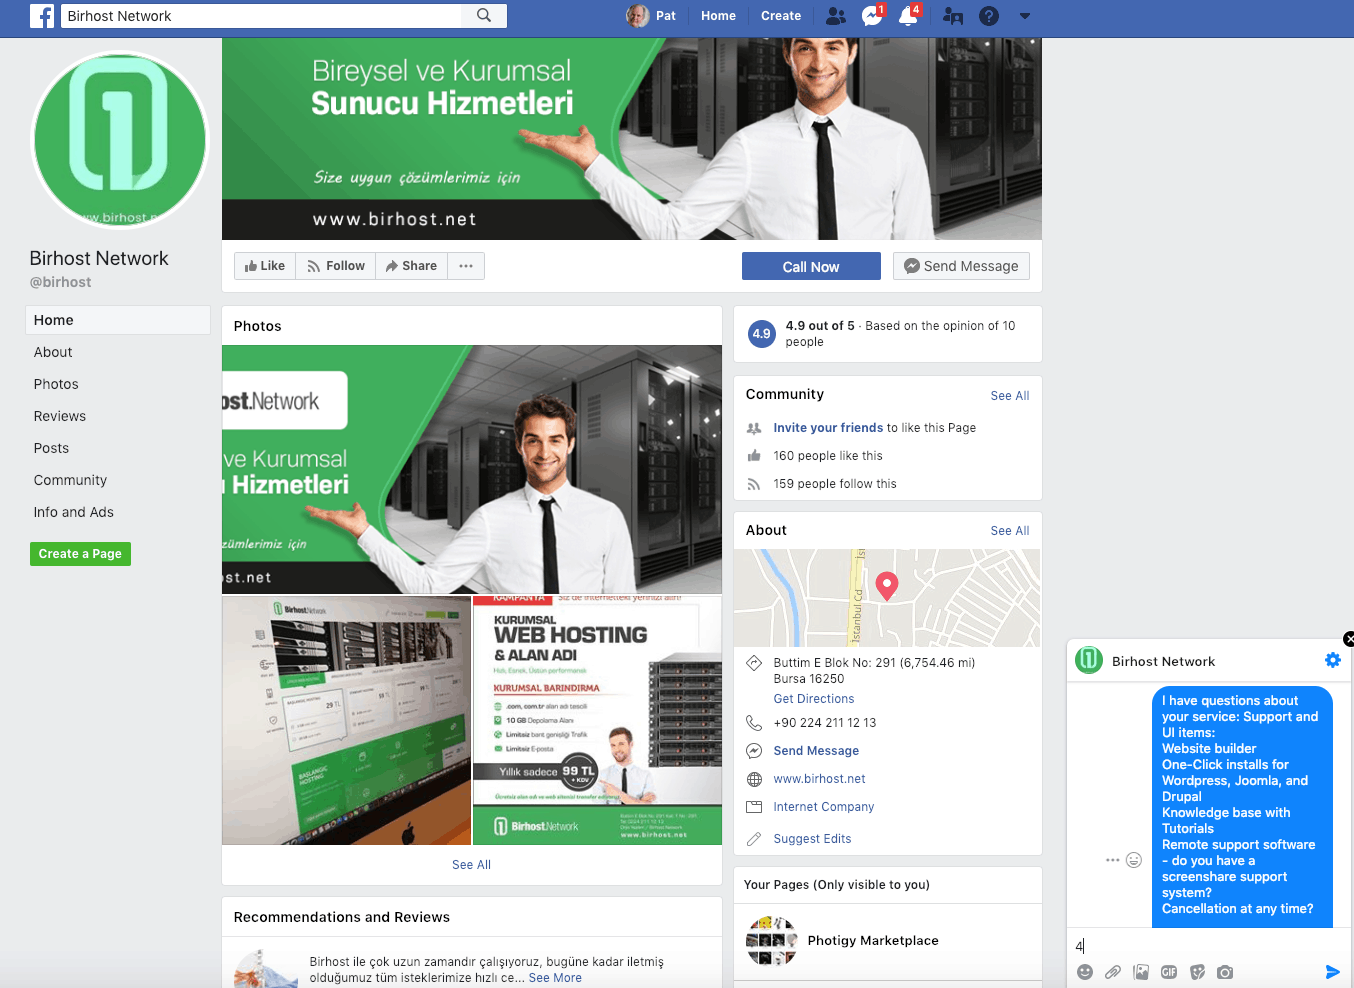Select Home tab in left sidebar

pyautogui.click(x=118, y=320)
